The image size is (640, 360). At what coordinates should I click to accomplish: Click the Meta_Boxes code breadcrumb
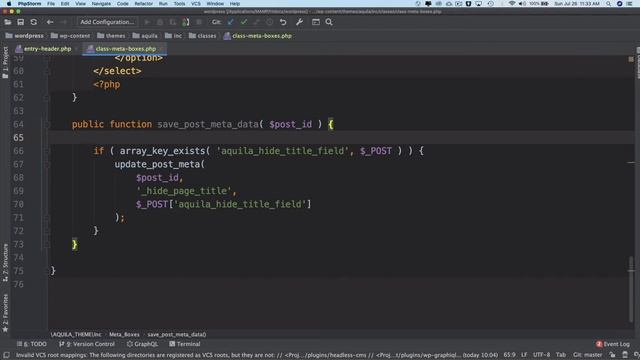pos(124,334)
